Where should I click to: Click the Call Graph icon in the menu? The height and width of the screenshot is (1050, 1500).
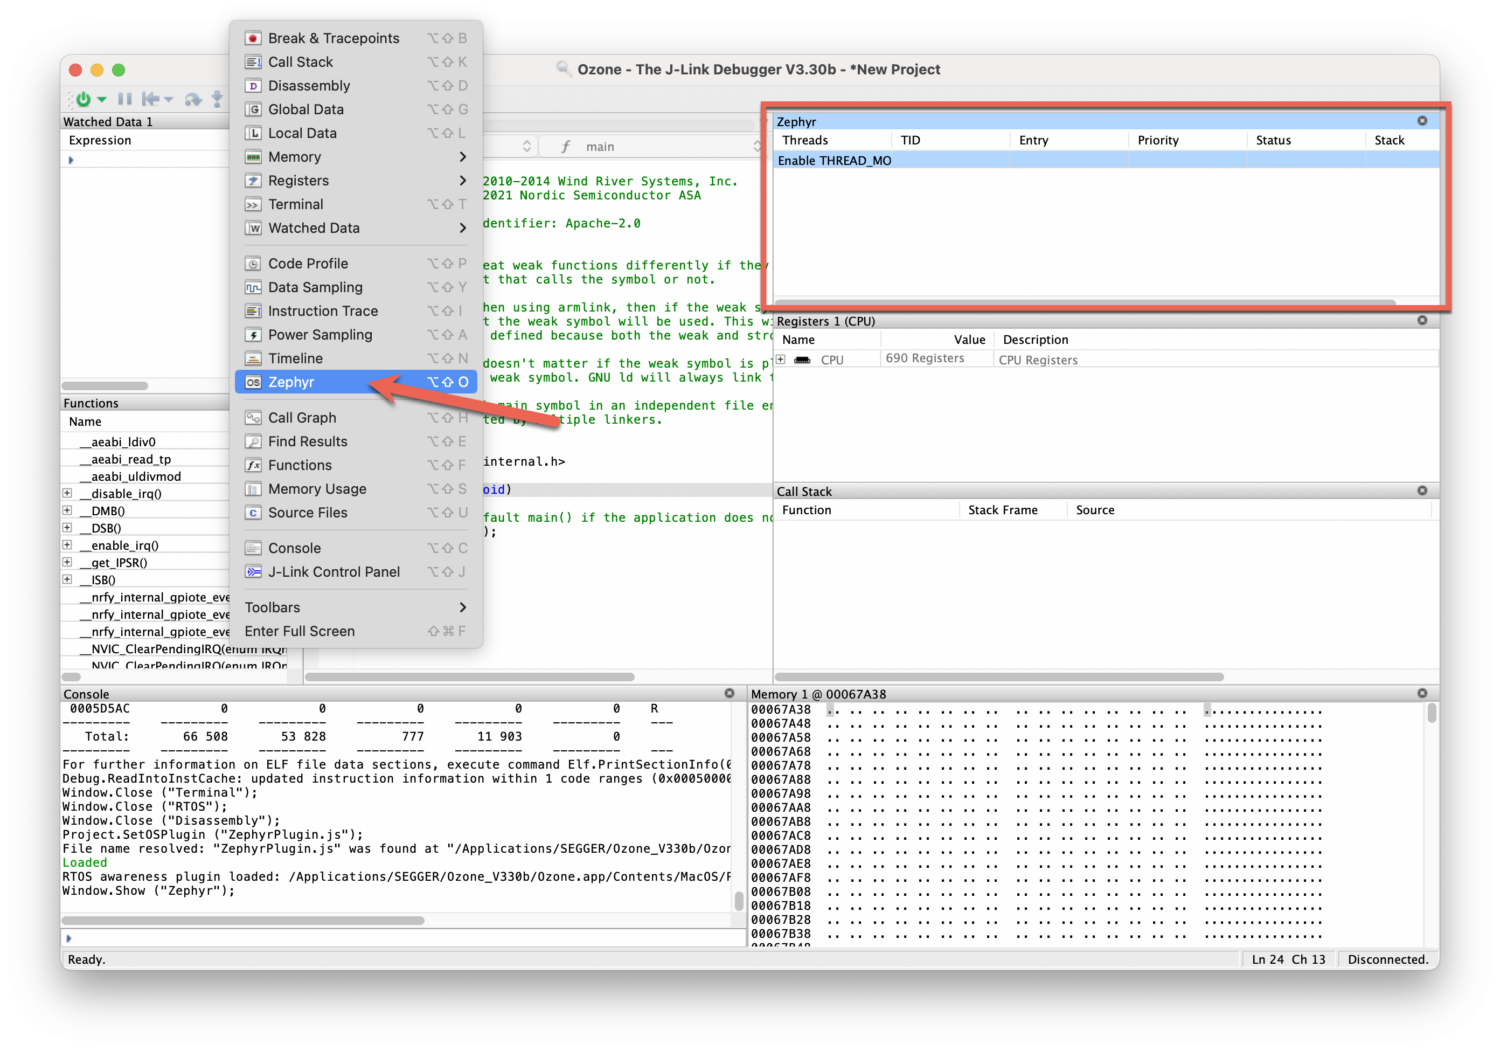tap(253, 417)
